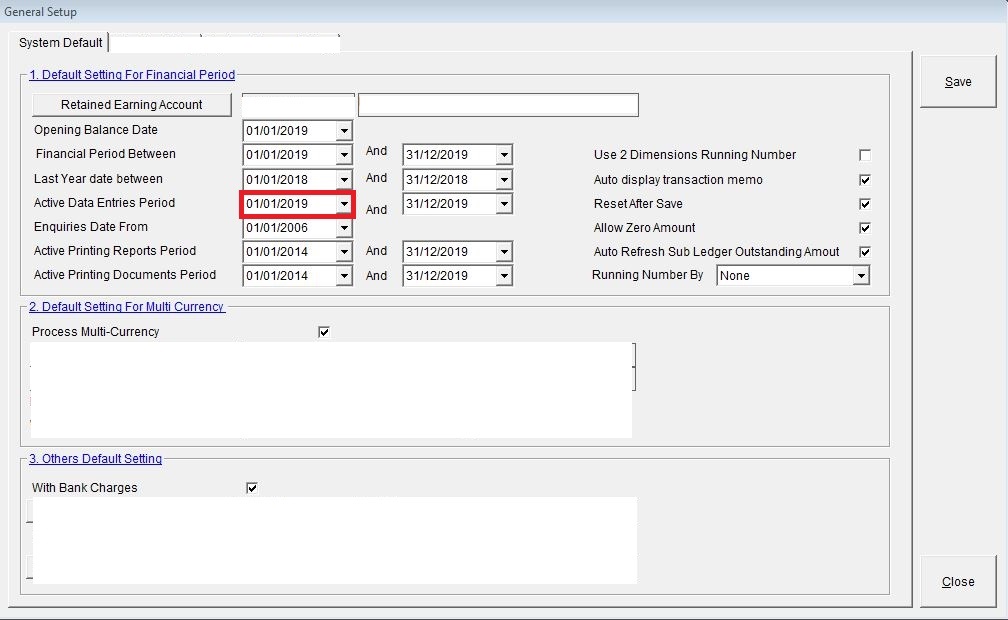
Task: Click the Close button
Action: tap(957, 581)
